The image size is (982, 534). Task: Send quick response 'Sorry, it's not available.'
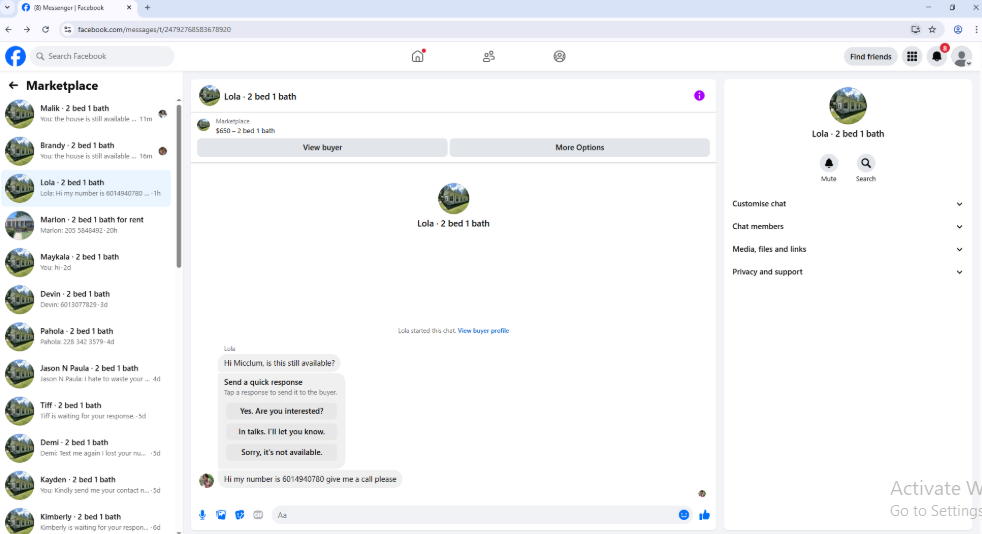[281, 452]
